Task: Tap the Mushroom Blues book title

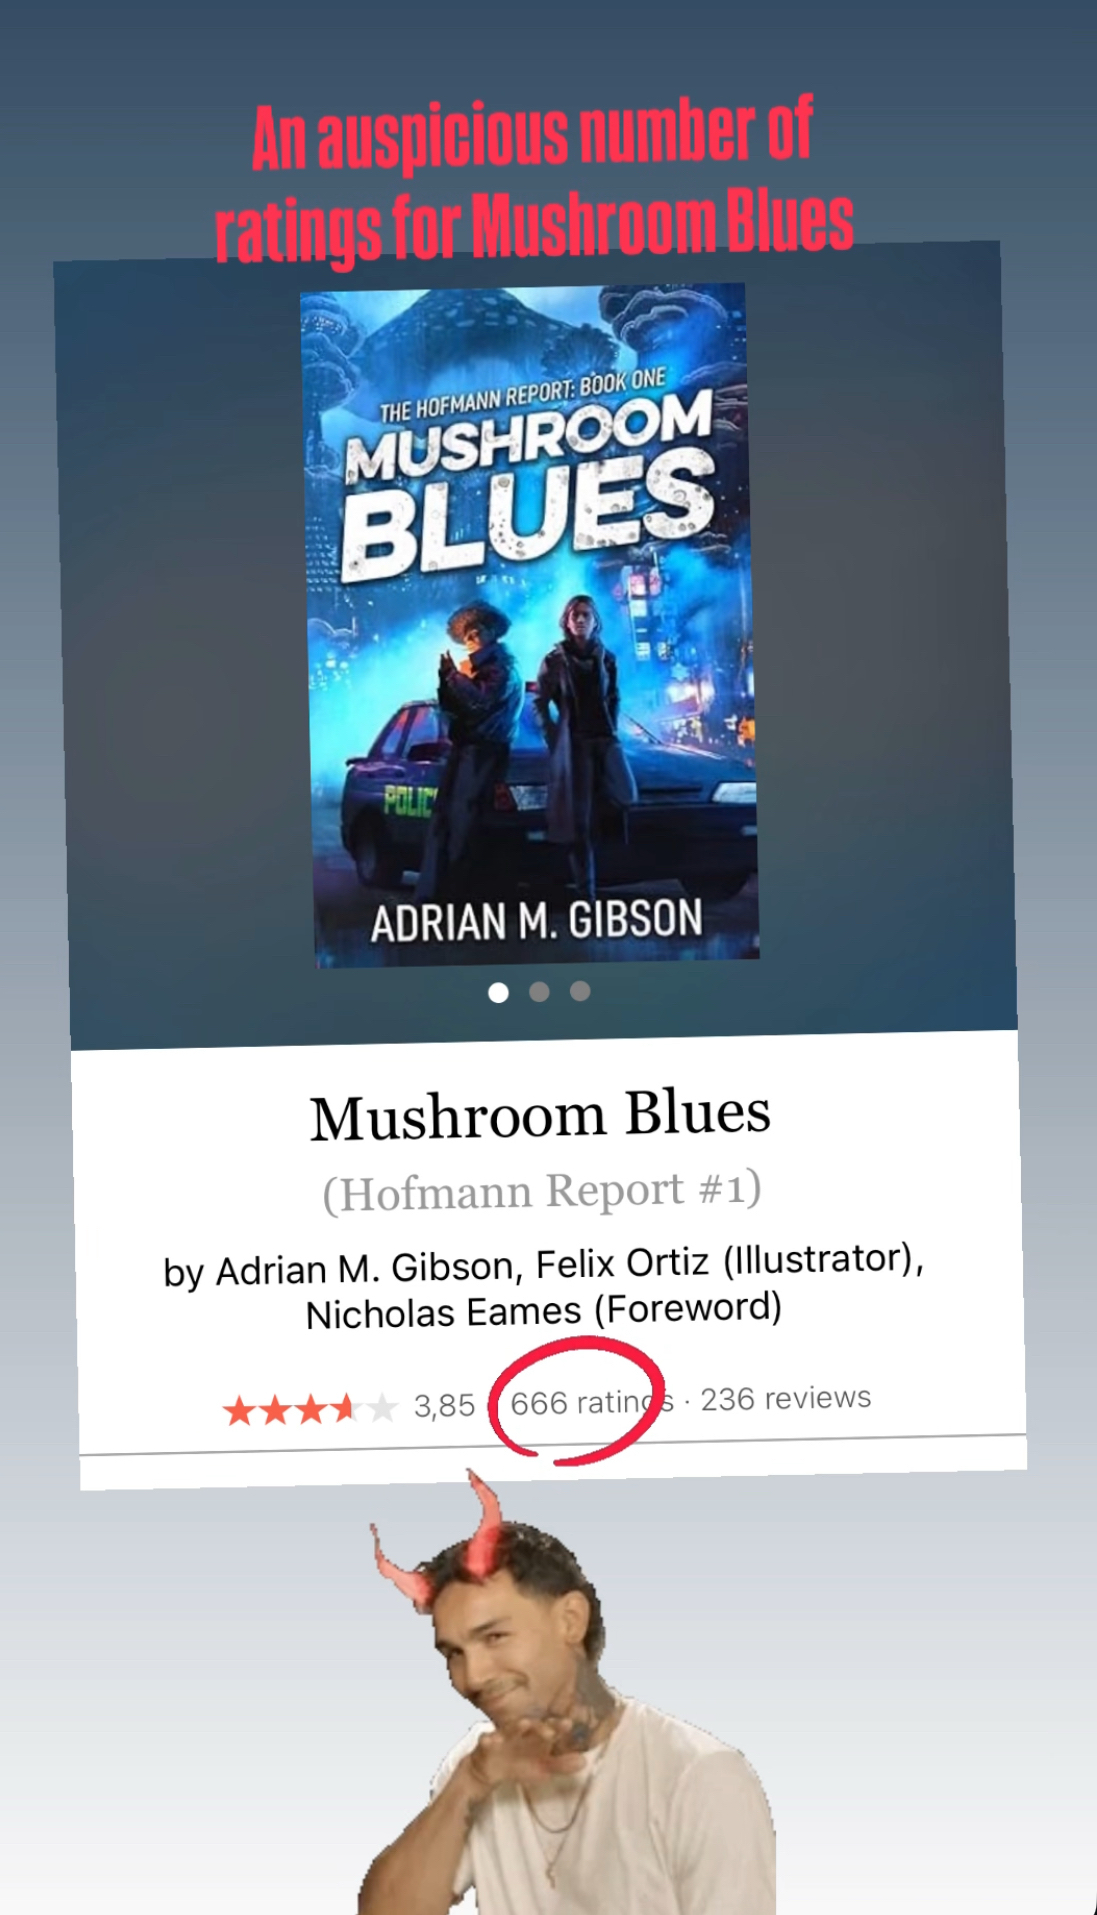Action: coord(540,1114)
